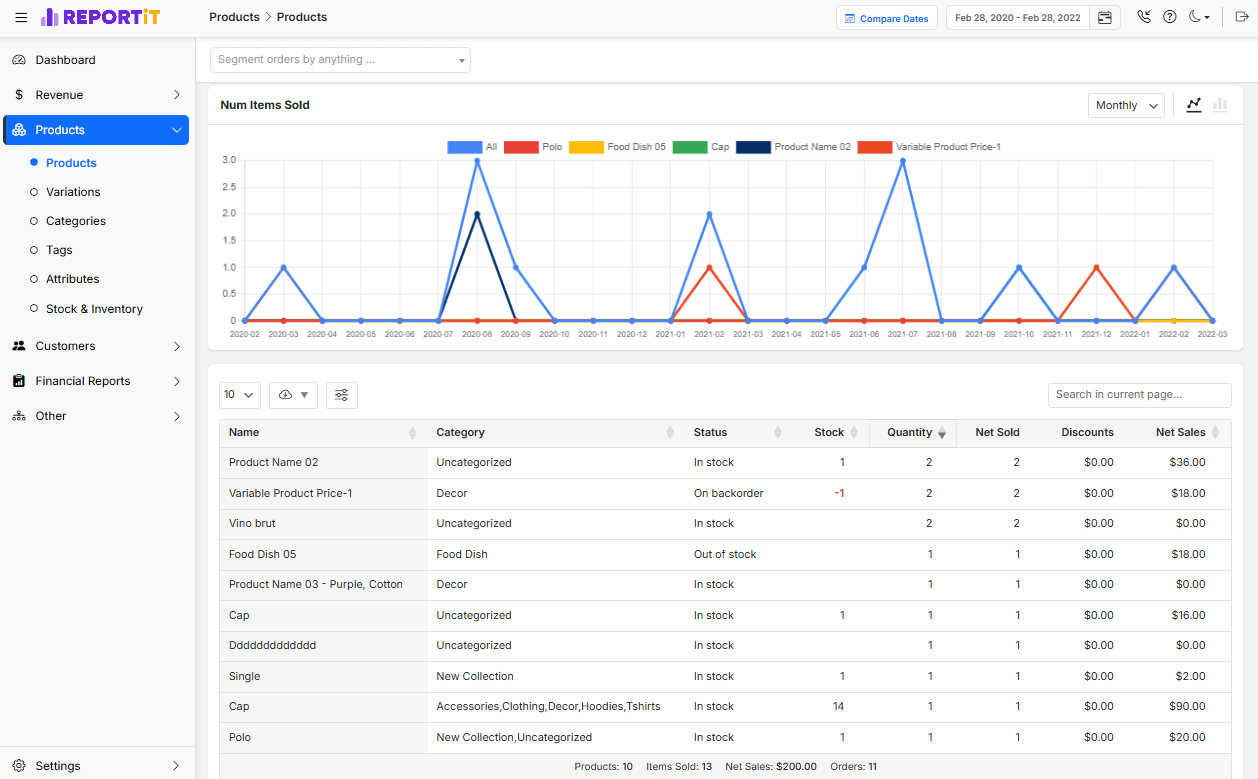Toggle Food Dish 05 yellow legend swatch

586,147
